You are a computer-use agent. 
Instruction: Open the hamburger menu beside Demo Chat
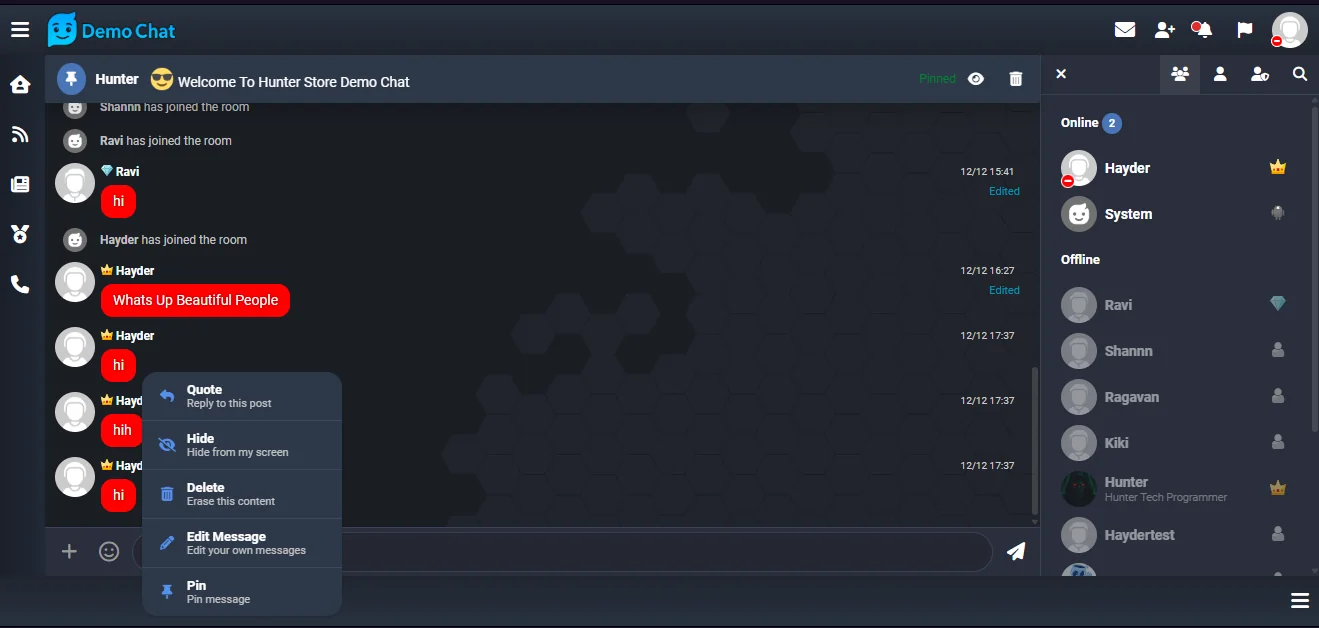point(20,30)
